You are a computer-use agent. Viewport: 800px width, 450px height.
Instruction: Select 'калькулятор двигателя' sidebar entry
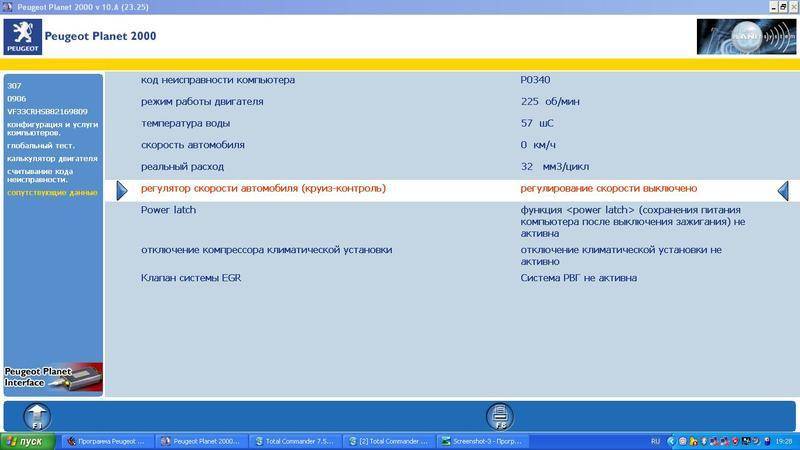[x=51, y=158]
